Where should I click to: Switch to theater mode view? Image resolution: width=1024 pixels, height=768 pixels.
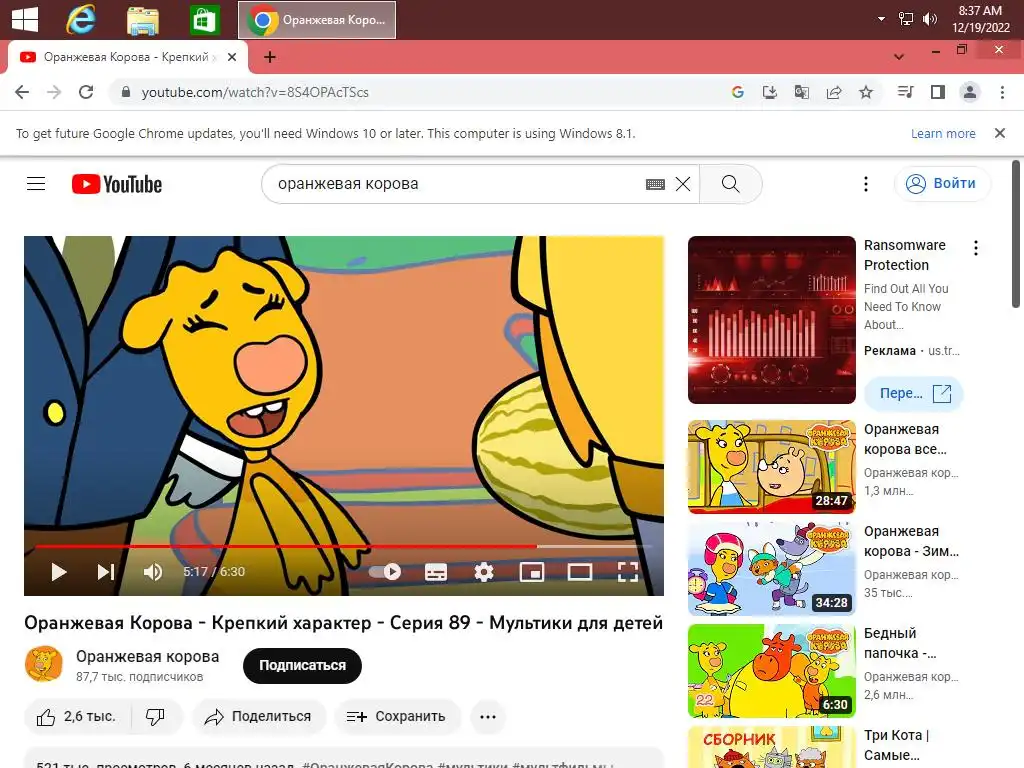[x=580, y=572]
